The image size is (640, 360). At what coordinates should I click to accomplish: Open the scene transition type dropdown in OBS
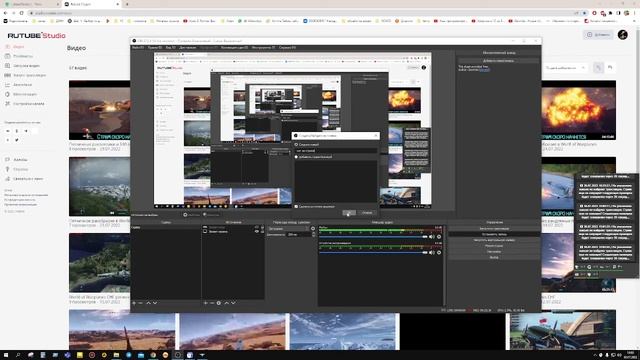pyautogui.click(x=288, y=229)
